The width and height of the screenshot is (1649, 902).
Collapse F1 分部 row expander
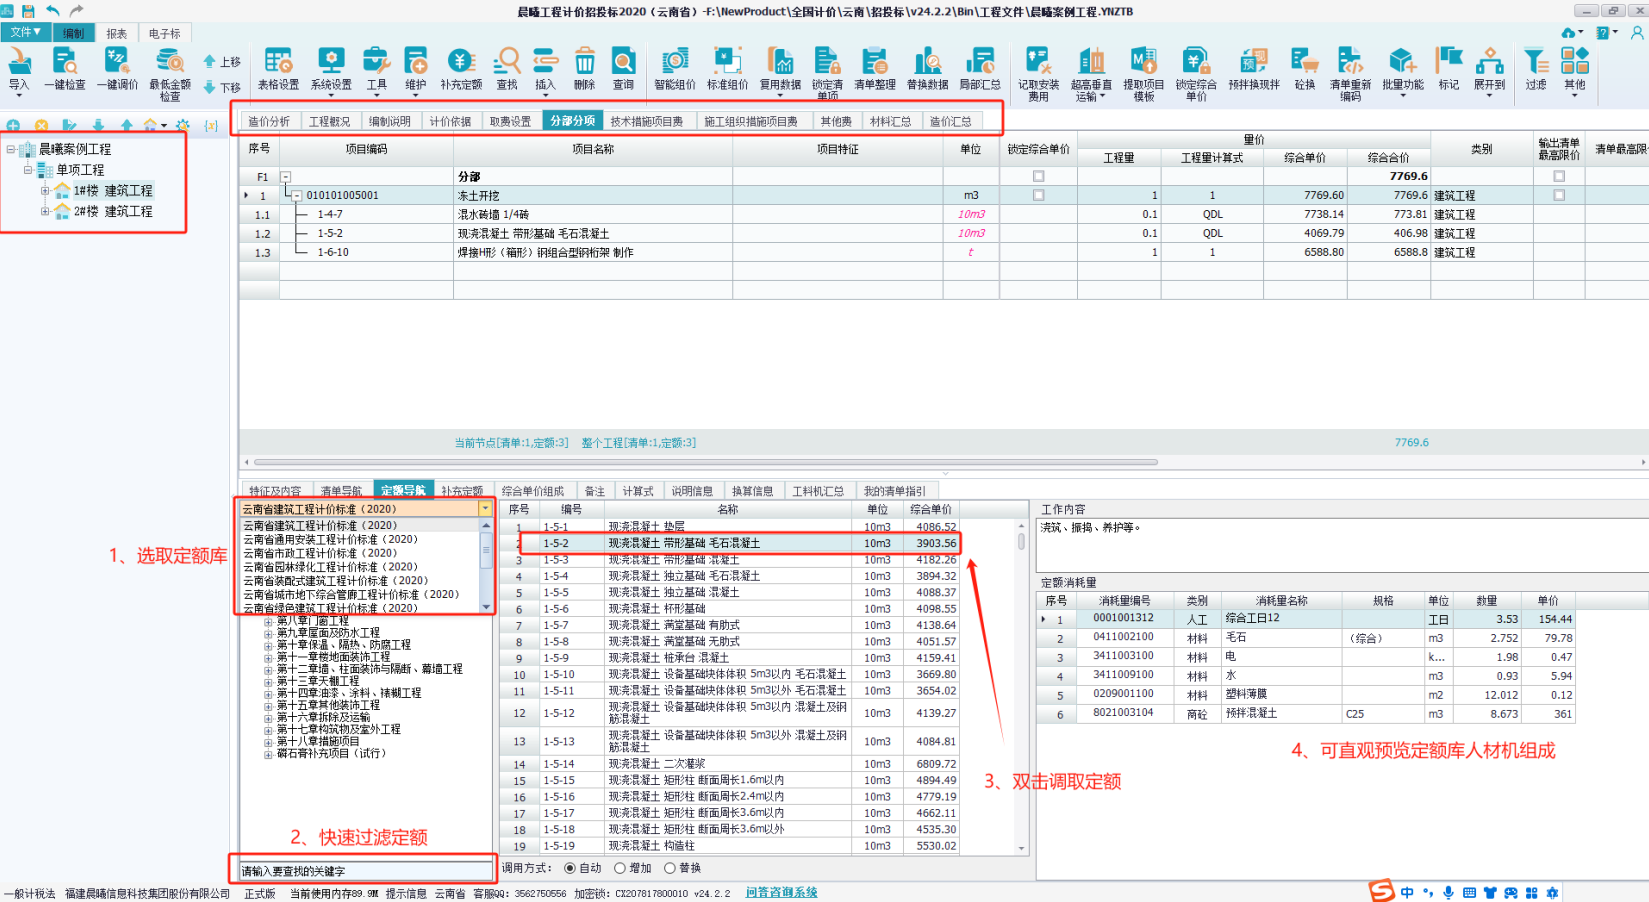pyautogui.click(x=285, y=176)
